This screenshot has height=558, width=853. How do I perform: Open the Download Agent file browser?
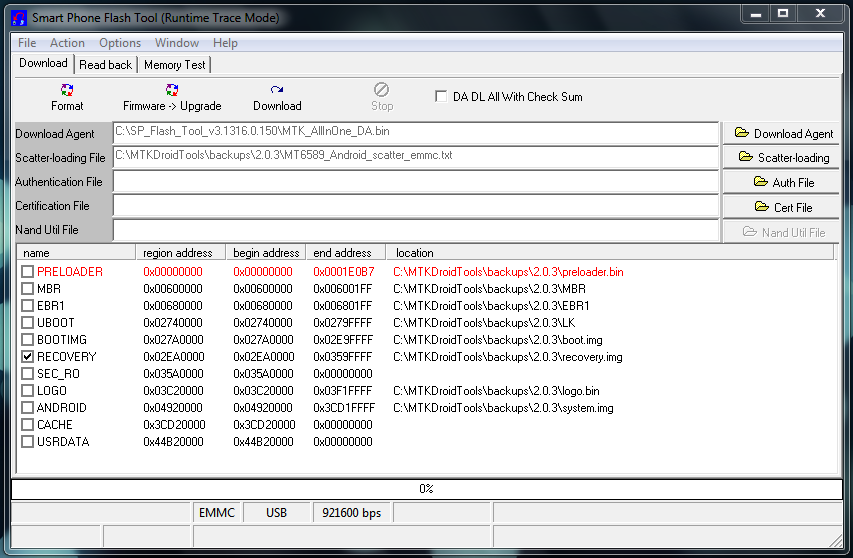point(782,134)
